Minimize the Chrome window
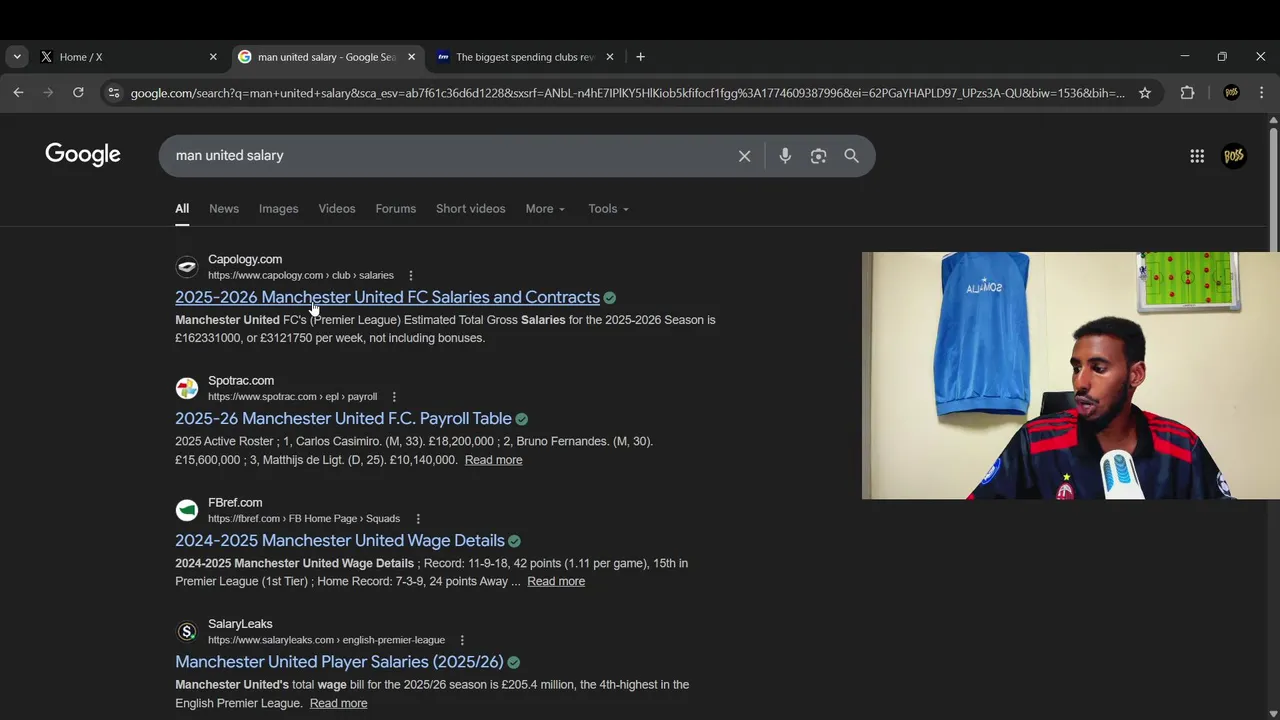The image size is (1280, 720). (x=1185, y=57)
